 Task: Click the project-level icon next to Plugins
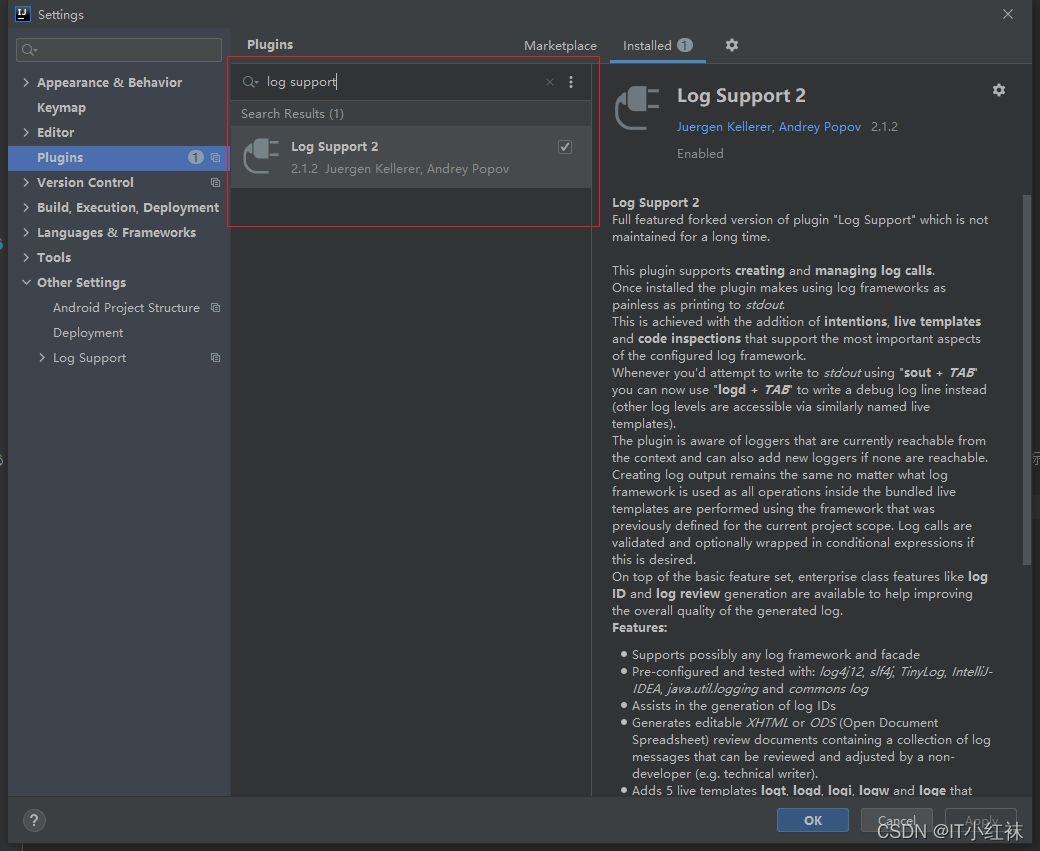[216, 158]
